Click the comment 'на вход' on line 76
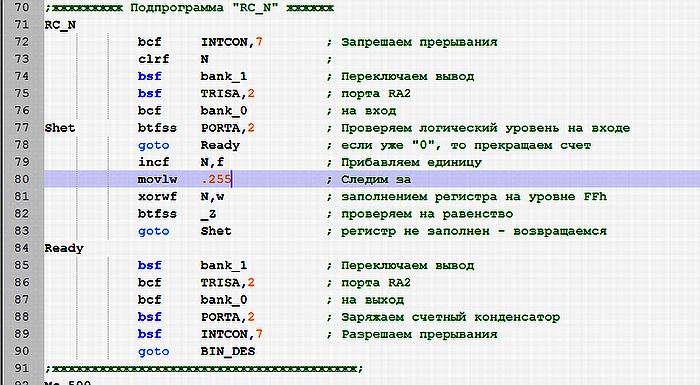Screen dimensions: 700x385 [x=368, y=111]
